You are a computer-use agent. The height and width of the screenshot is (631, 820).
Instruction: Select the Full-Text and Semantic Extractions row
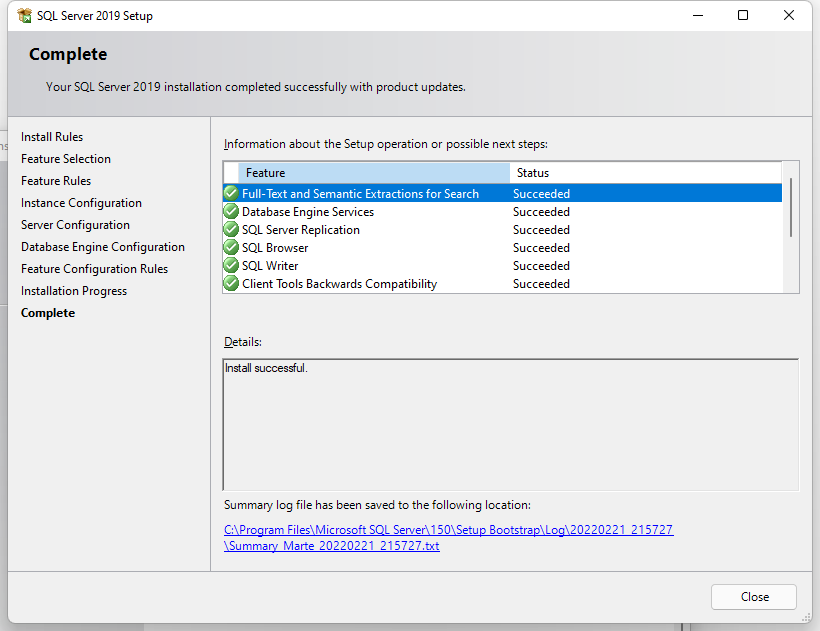pyautogui.click(x=503, y=193)
